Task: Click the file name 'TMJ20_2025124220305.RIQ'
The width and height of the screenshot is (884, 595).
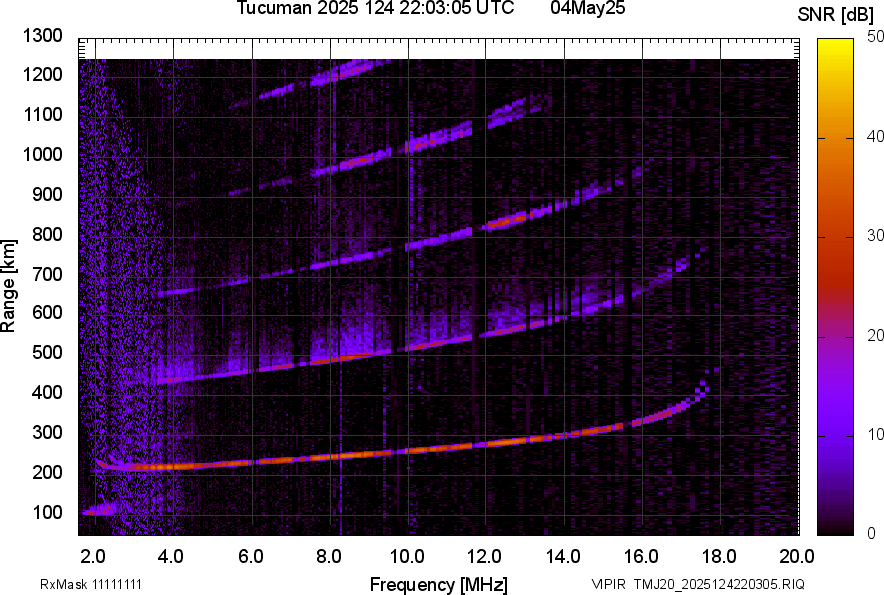Action: point(719,584)
